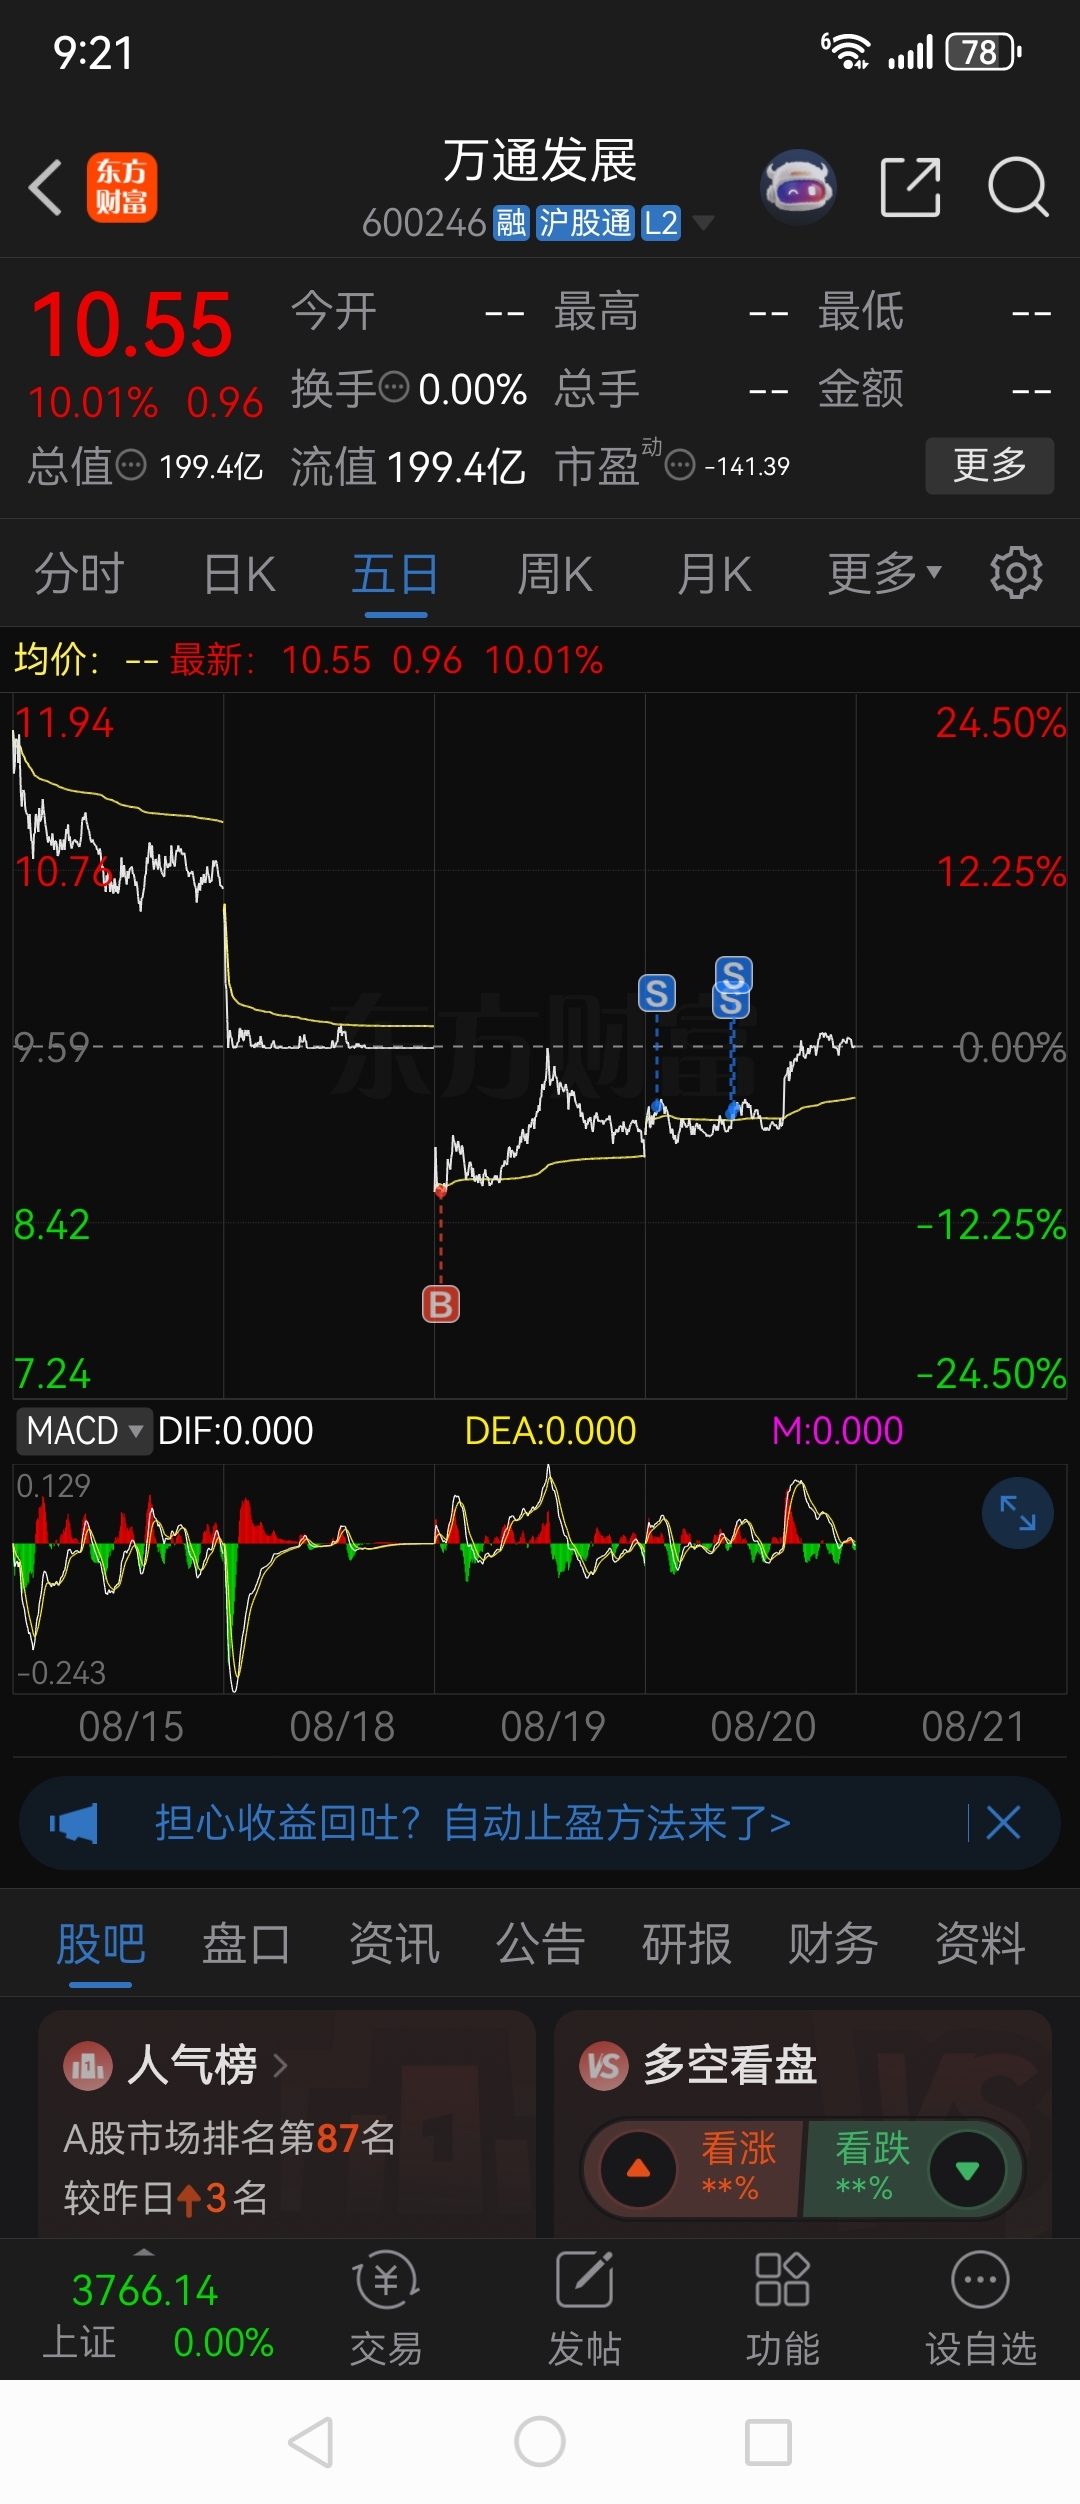Switch to 月K chart tab
Viewport: 1080px width, 2504px height.
point(714,574)
